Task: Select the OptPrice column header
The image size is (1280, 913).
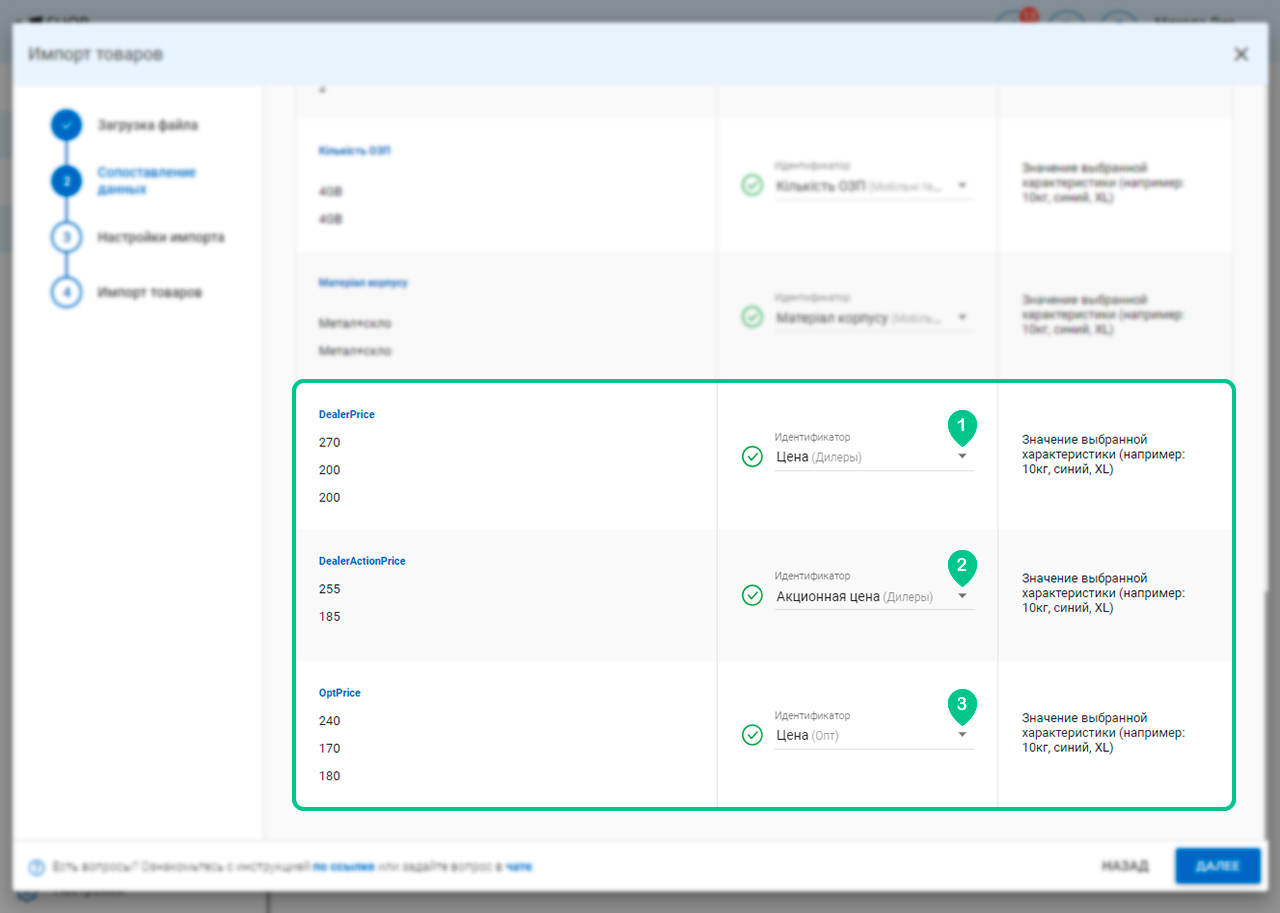Action: click(x=340, y=693)
